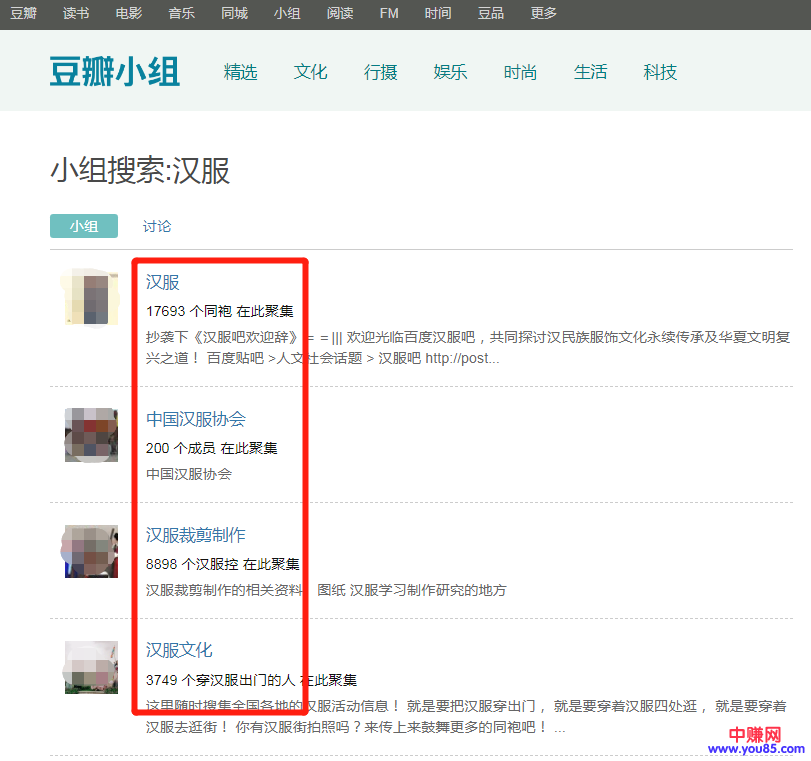Screen dimensions: 811x761
Task: Select the 小组 tab
Action: [x=84, y=226]
